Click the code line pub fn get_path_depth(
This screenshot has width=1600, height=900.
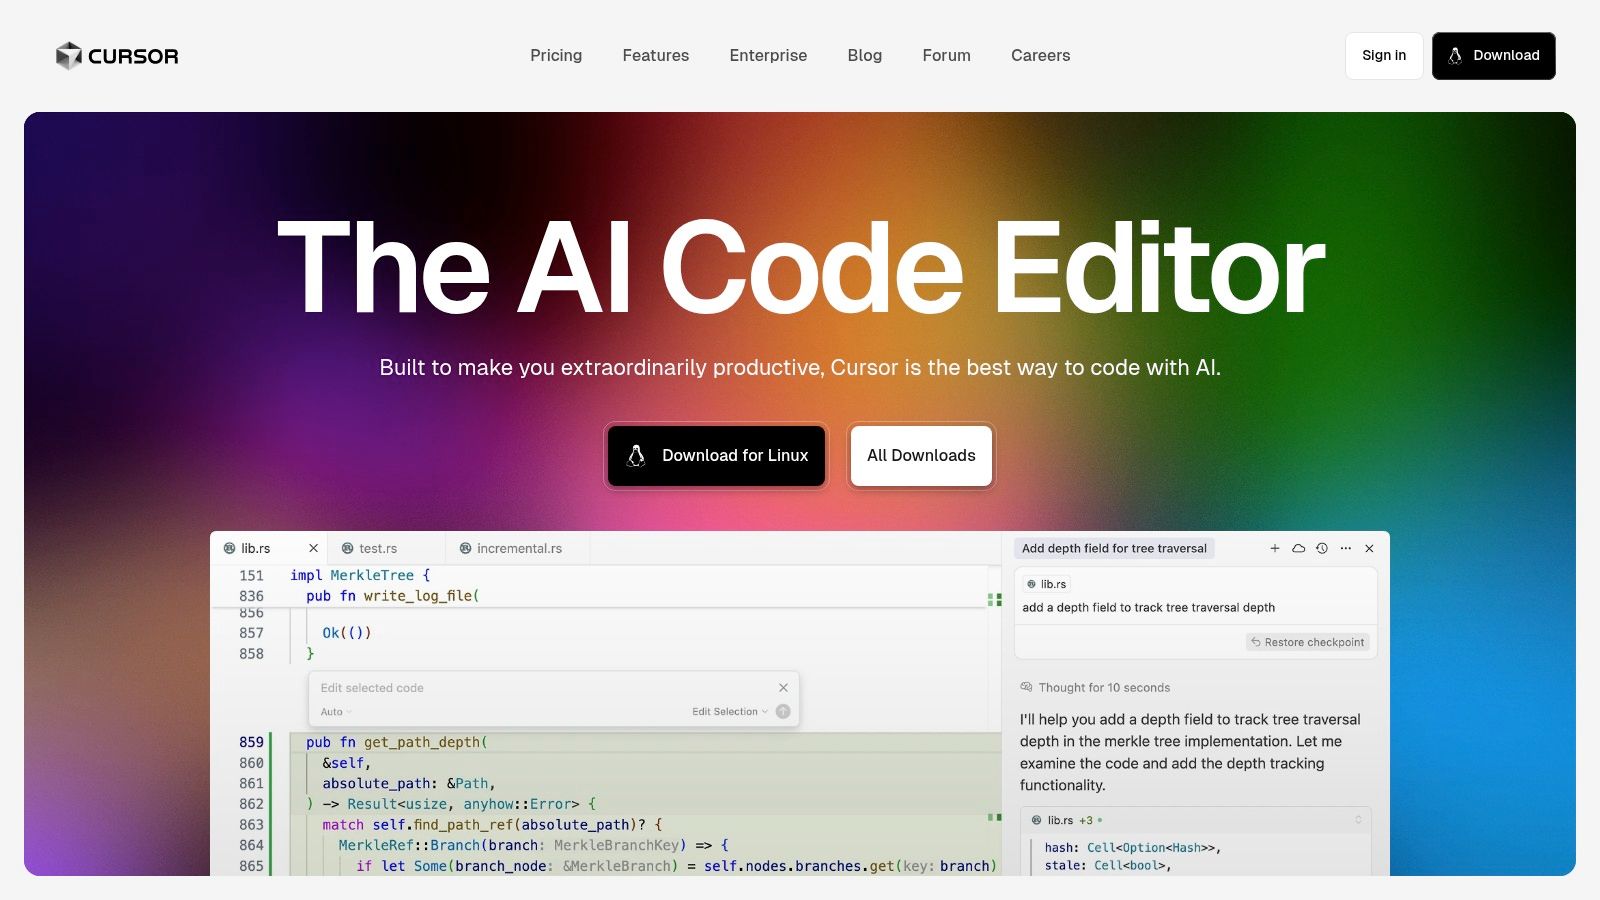(x=397, y=742)
